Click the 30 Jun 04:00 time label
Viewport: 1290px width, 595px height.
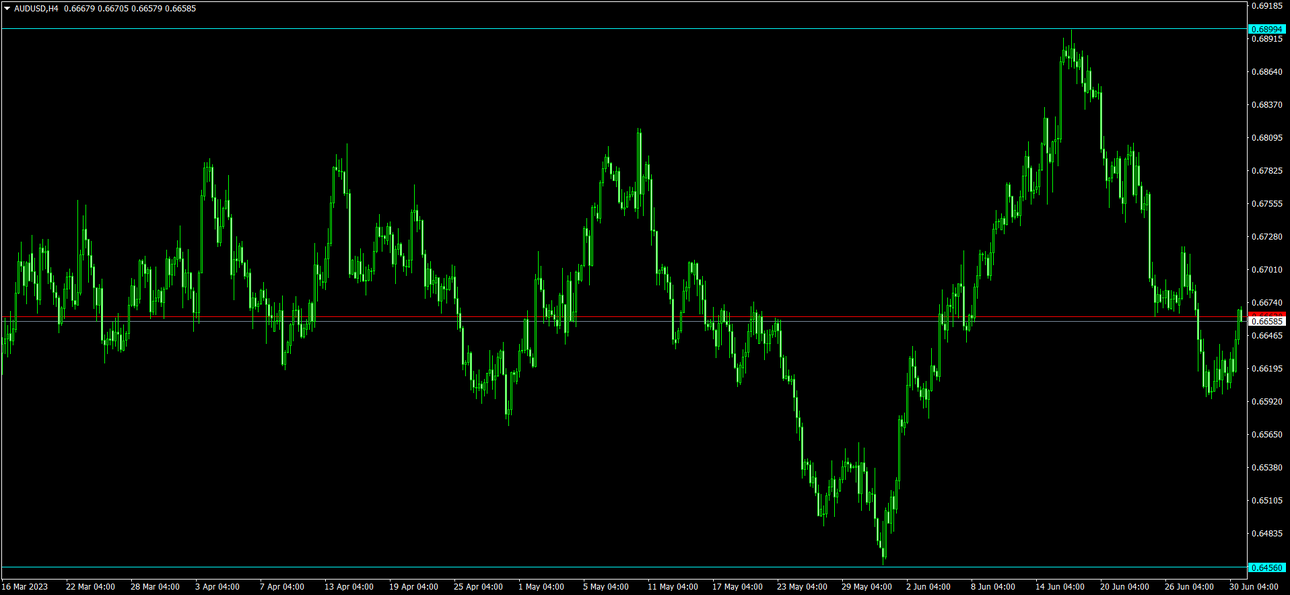(1255, 587)
